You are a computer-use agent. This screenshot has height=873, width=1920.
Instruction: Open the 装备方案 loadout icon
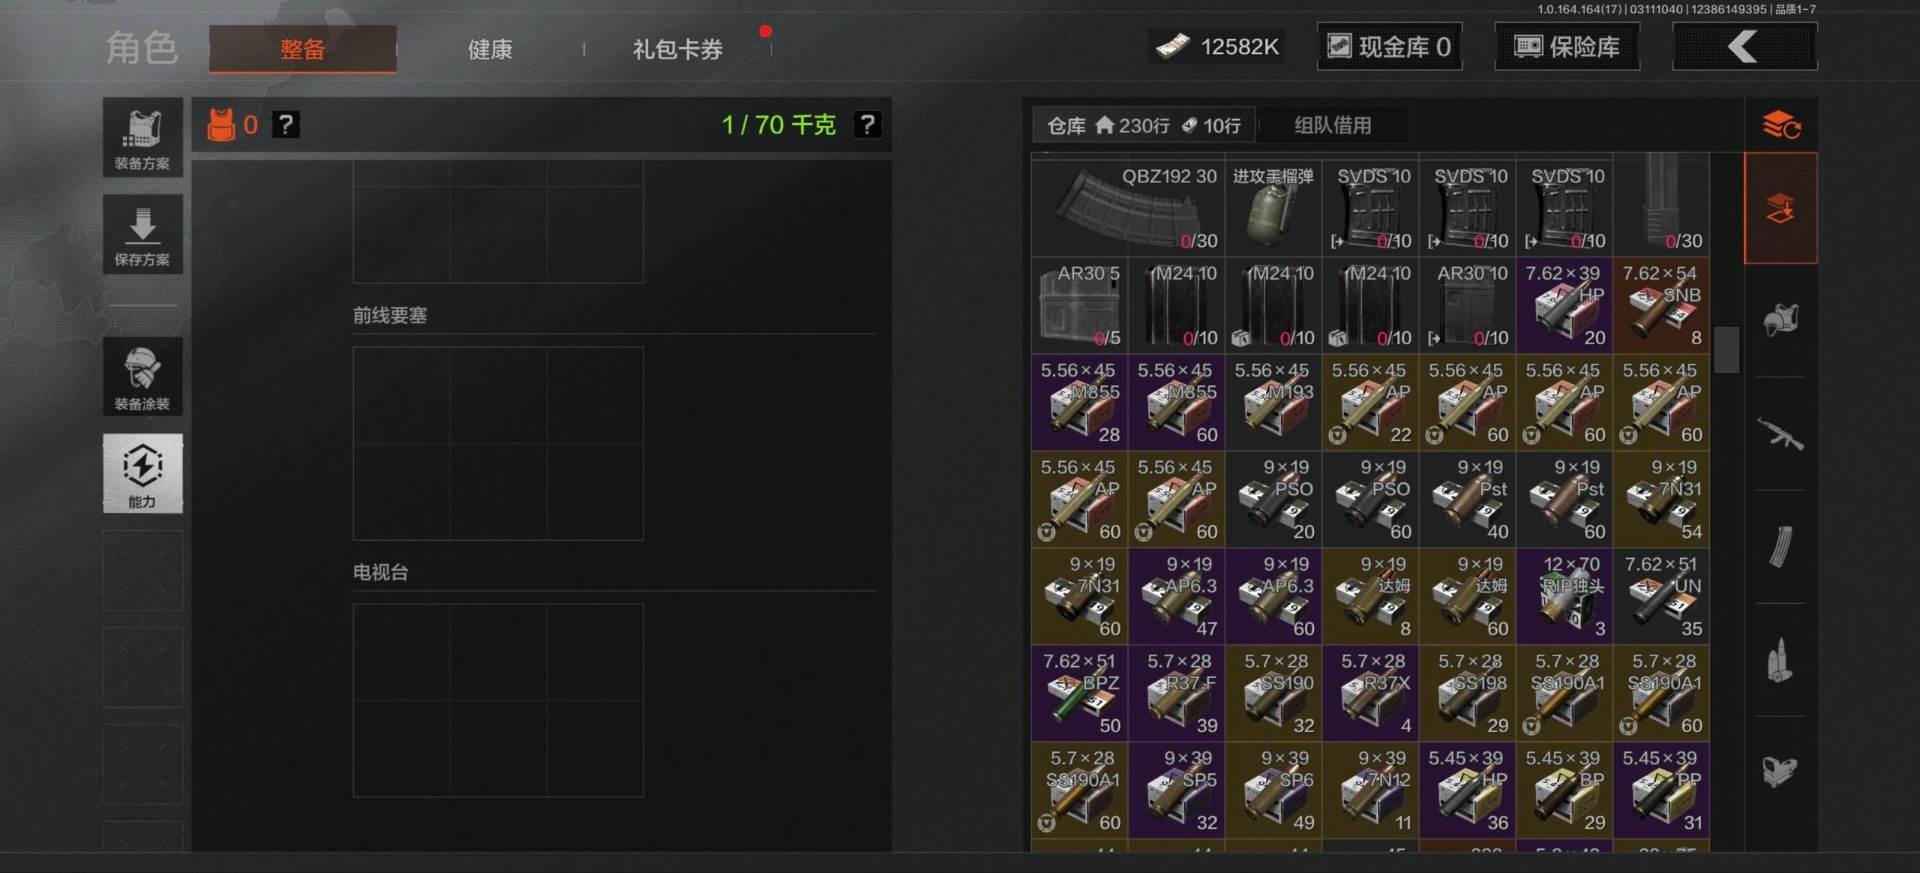pyautogui.click(x=142, y=137)
